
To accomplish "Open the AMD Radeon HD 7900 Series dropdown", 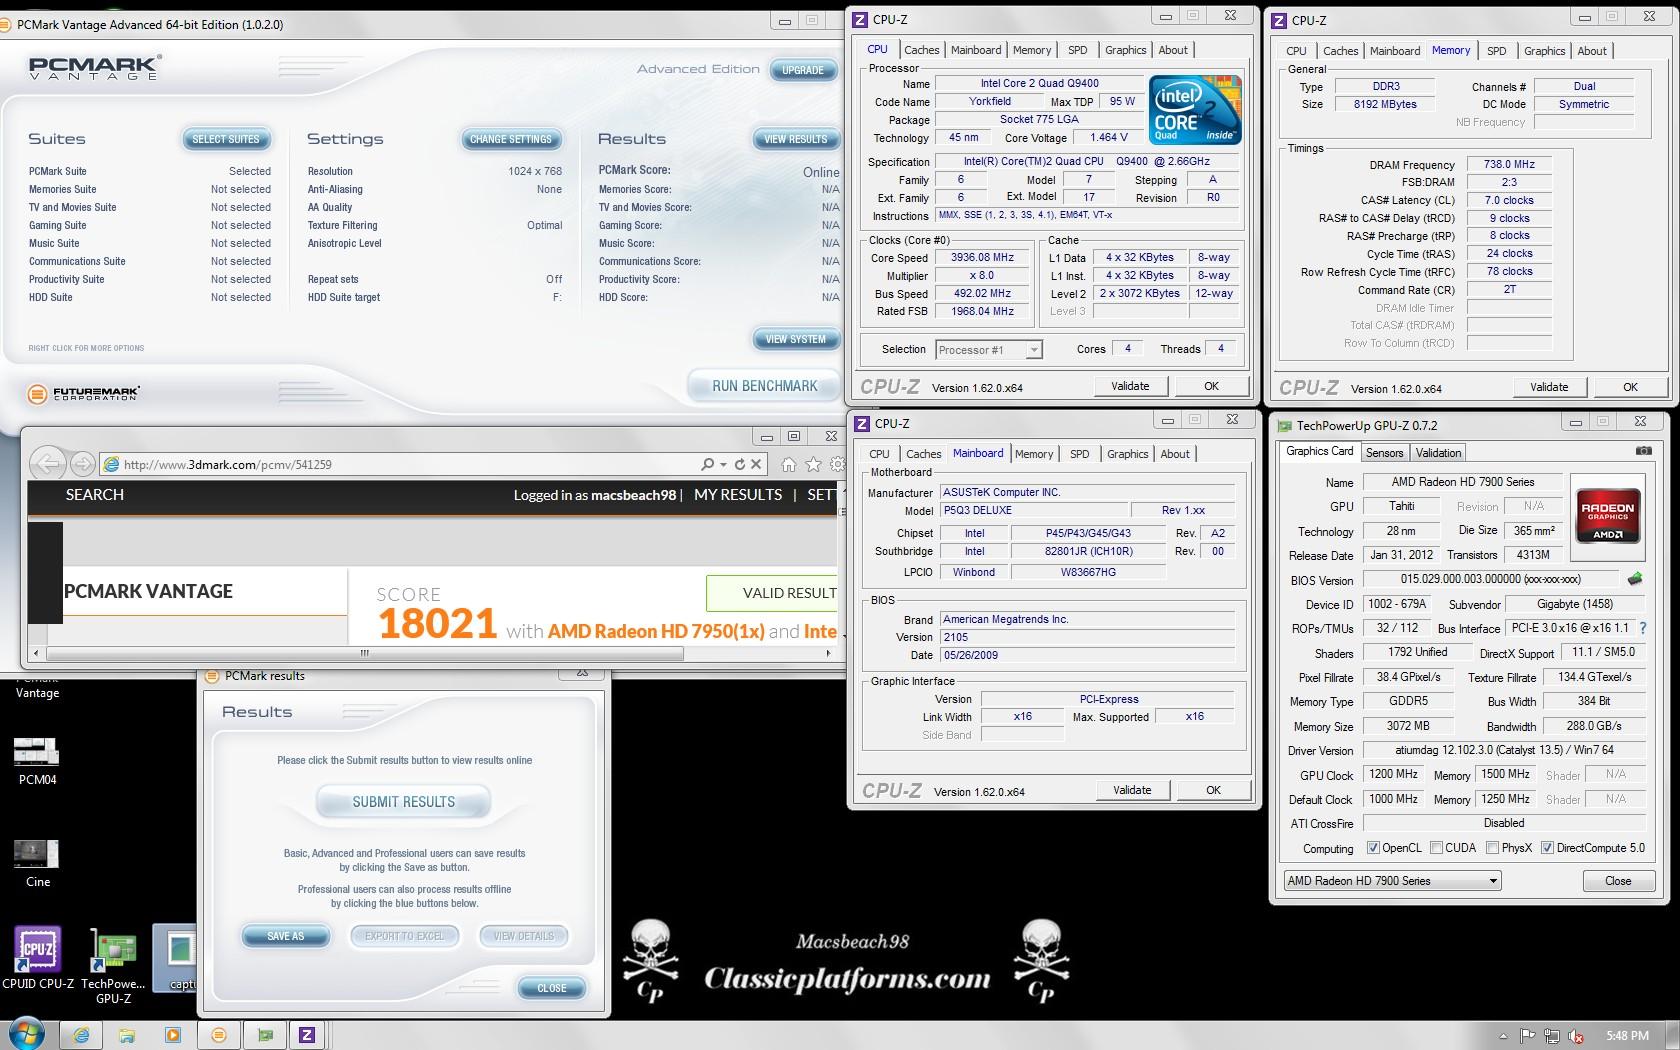I will (x=1393, y=881).
